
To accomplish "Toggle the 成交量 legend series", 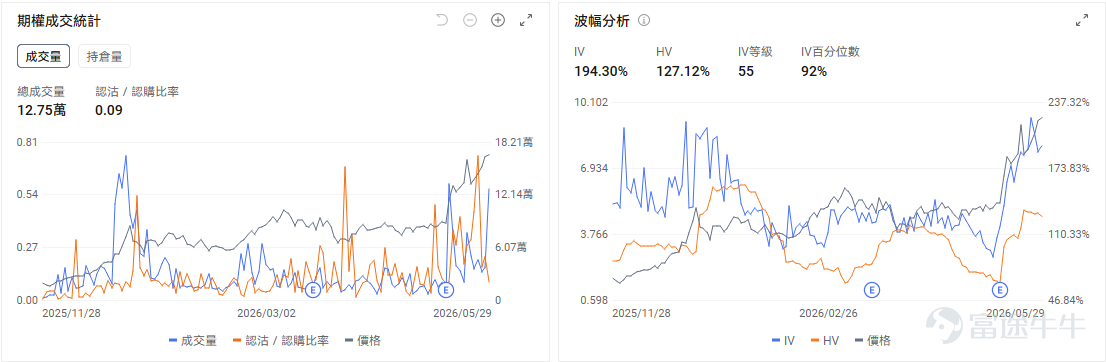I will point(193,341).
